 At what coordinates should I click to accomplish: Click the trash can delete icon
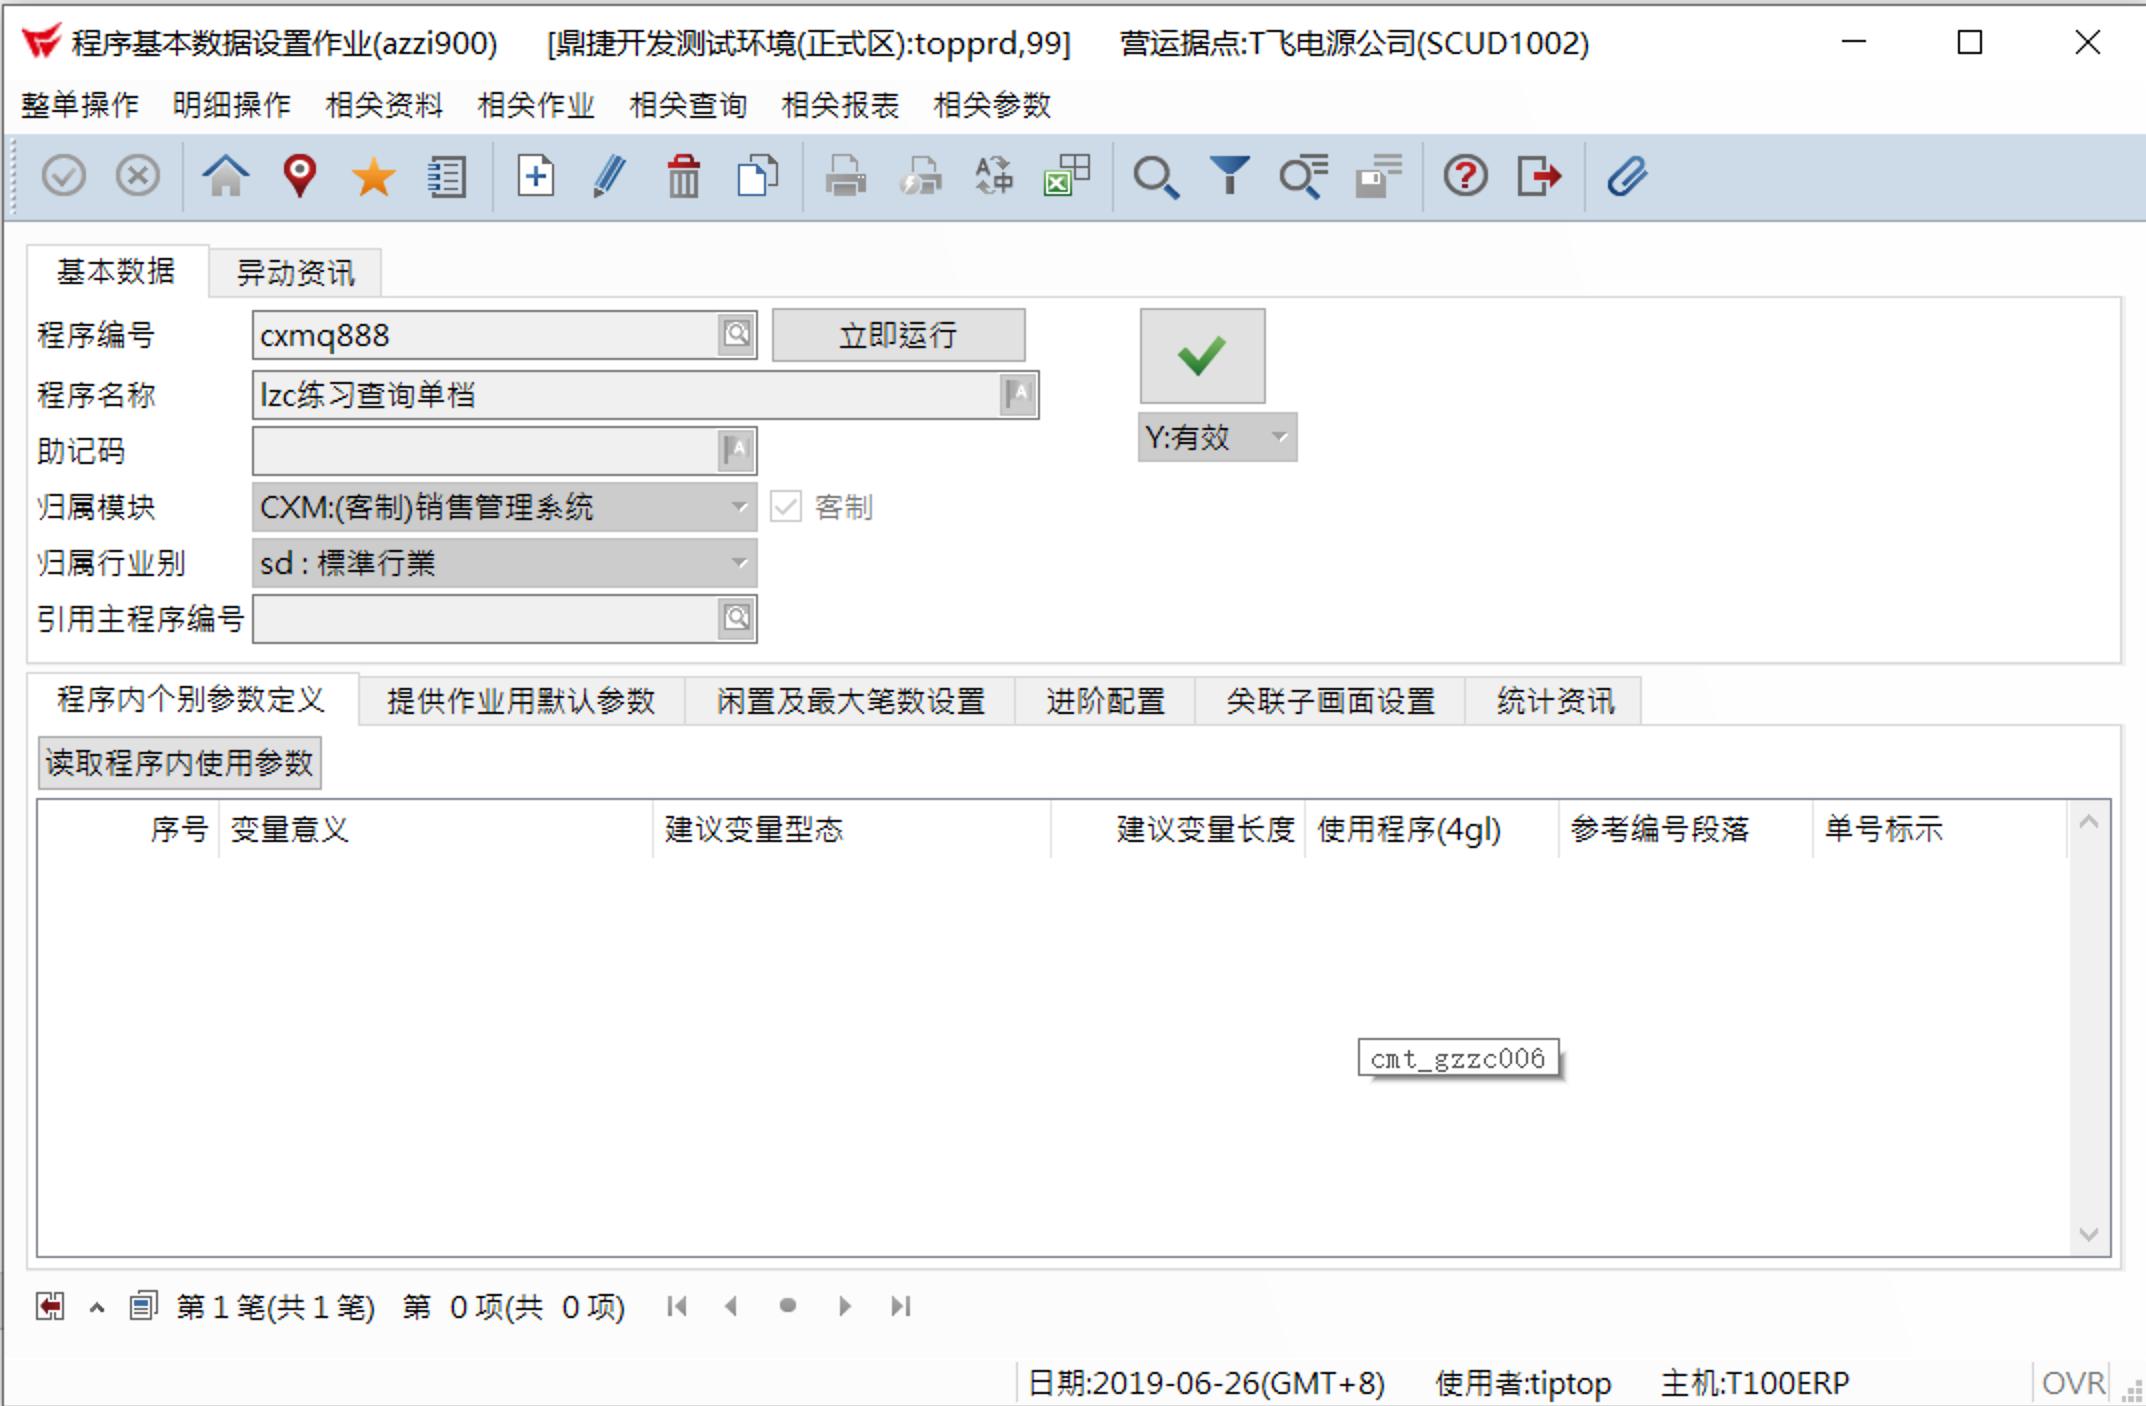click(x=684, y=177)
